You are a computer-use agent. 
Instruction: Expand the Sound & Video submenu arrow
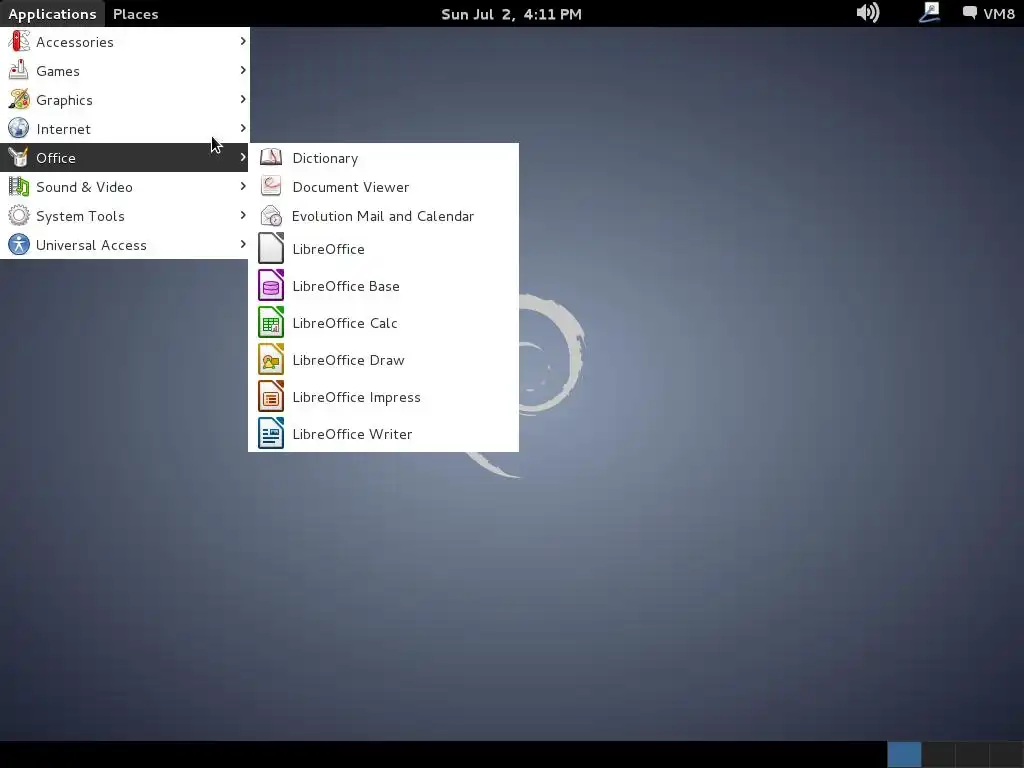point(243,186)
